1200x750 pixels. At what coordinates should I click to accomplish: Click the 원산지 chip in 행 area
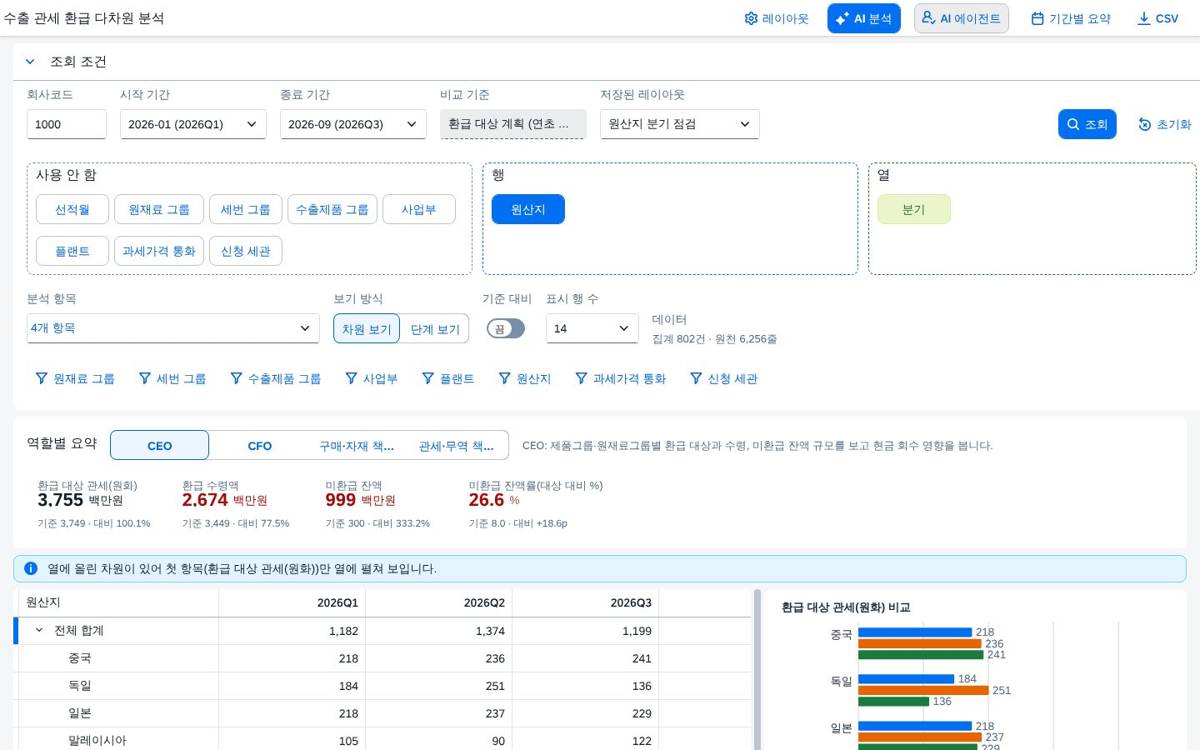[528, 209]
